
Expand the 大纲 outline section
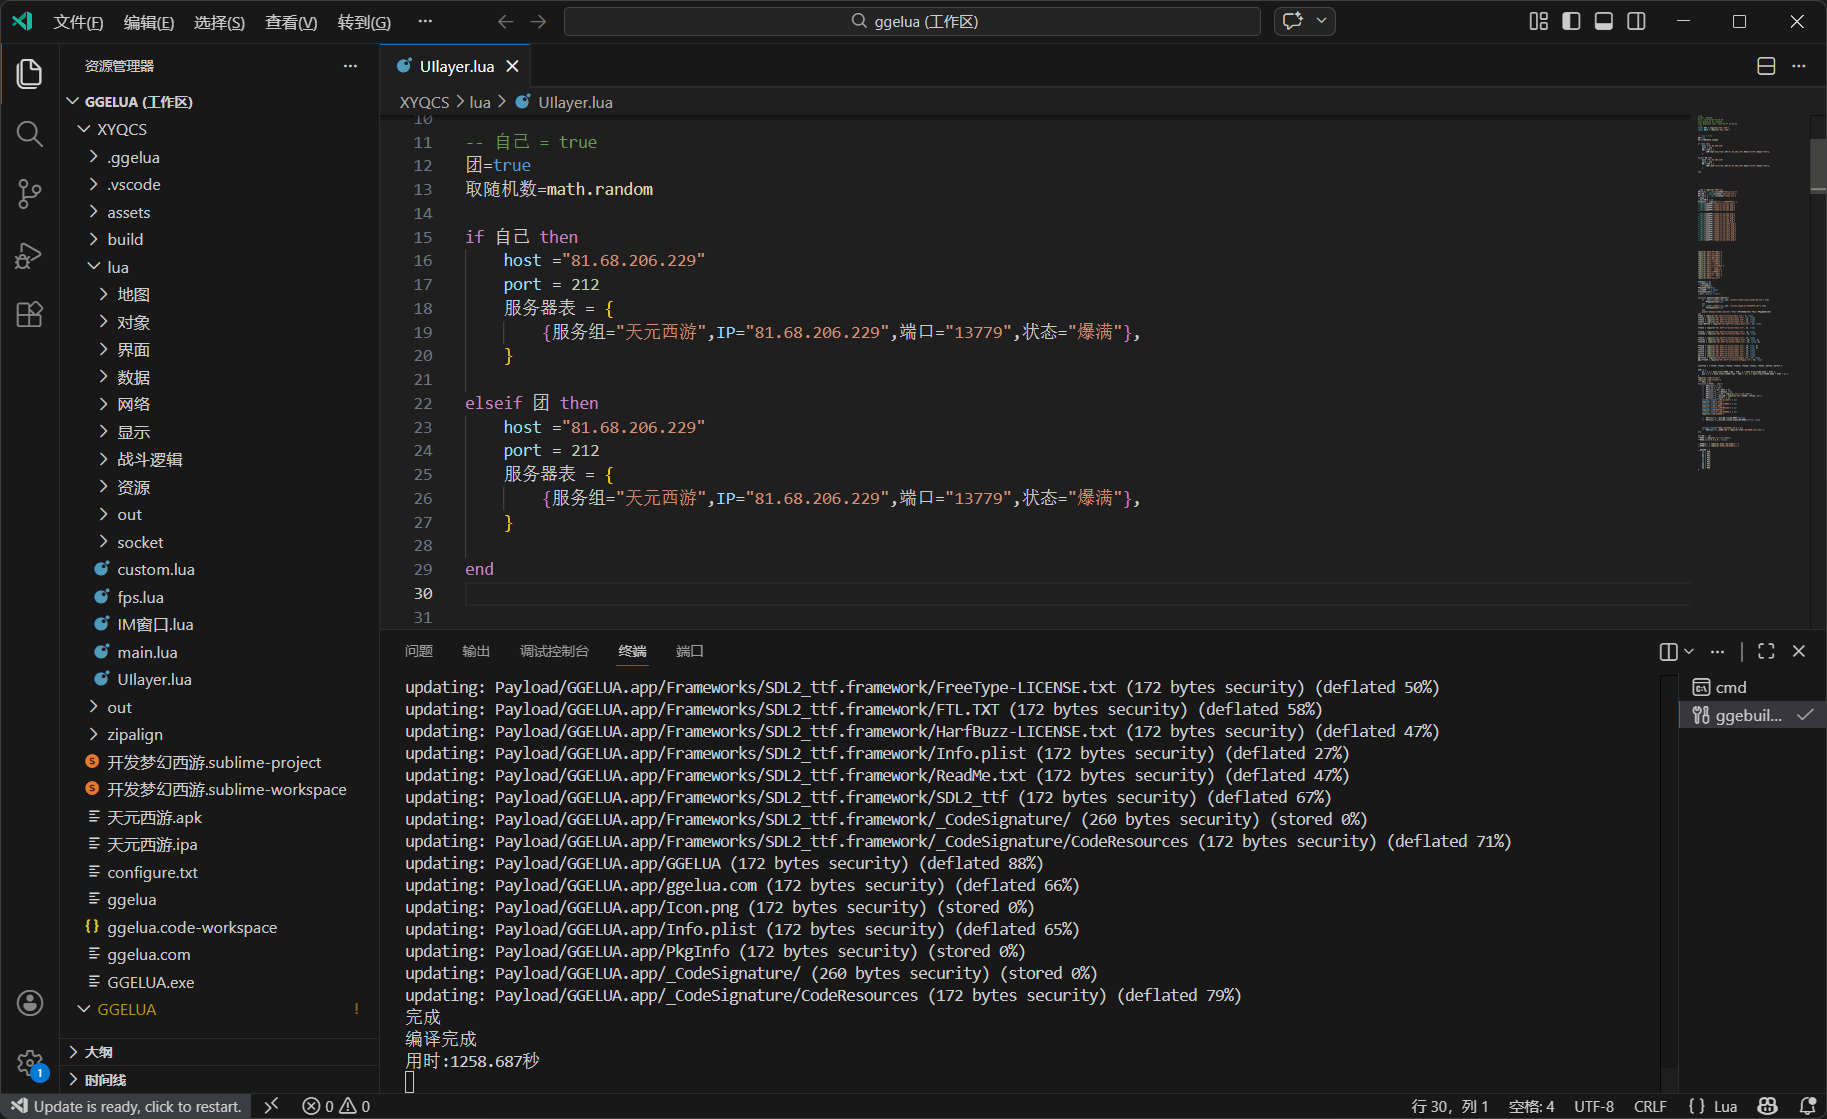(x=98, y=1052)
